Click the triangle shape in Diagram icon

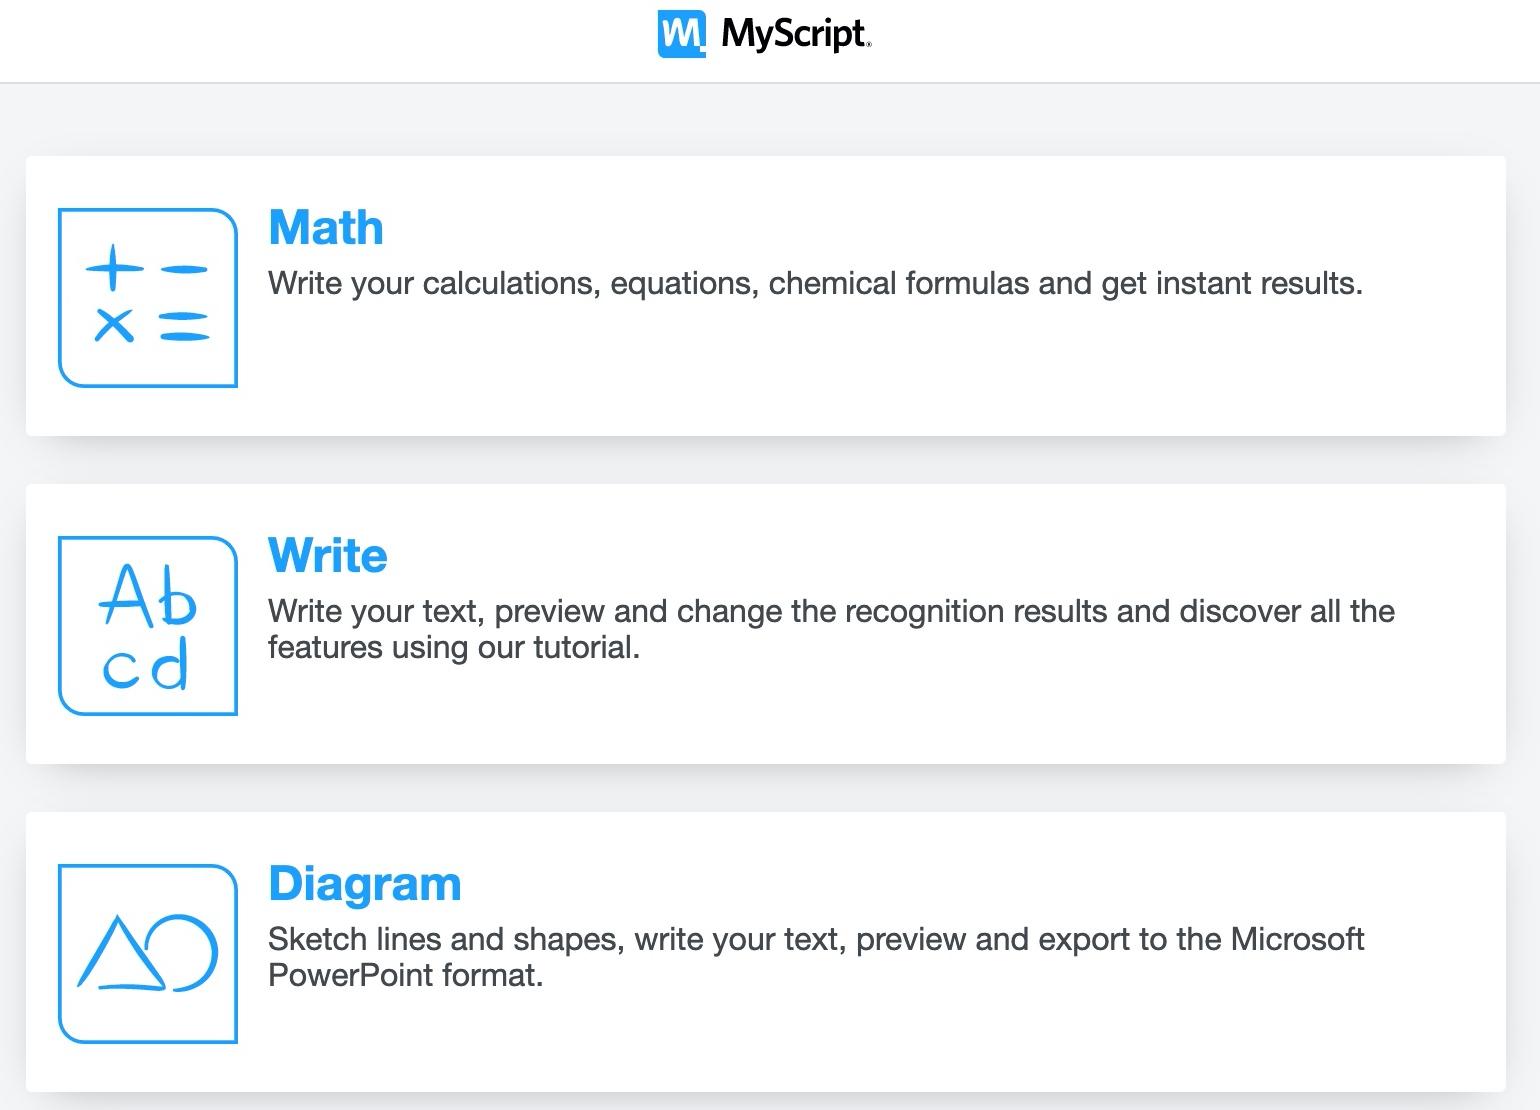pyautogui.click(x=122, y=955)
